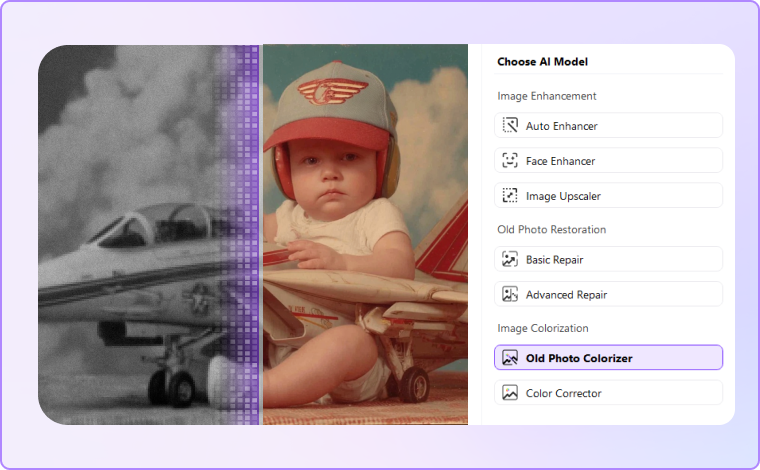This screenshot has height=470, width=760.
Task: Pick the Color Corrector label
Action: click(x=563, y=393)
